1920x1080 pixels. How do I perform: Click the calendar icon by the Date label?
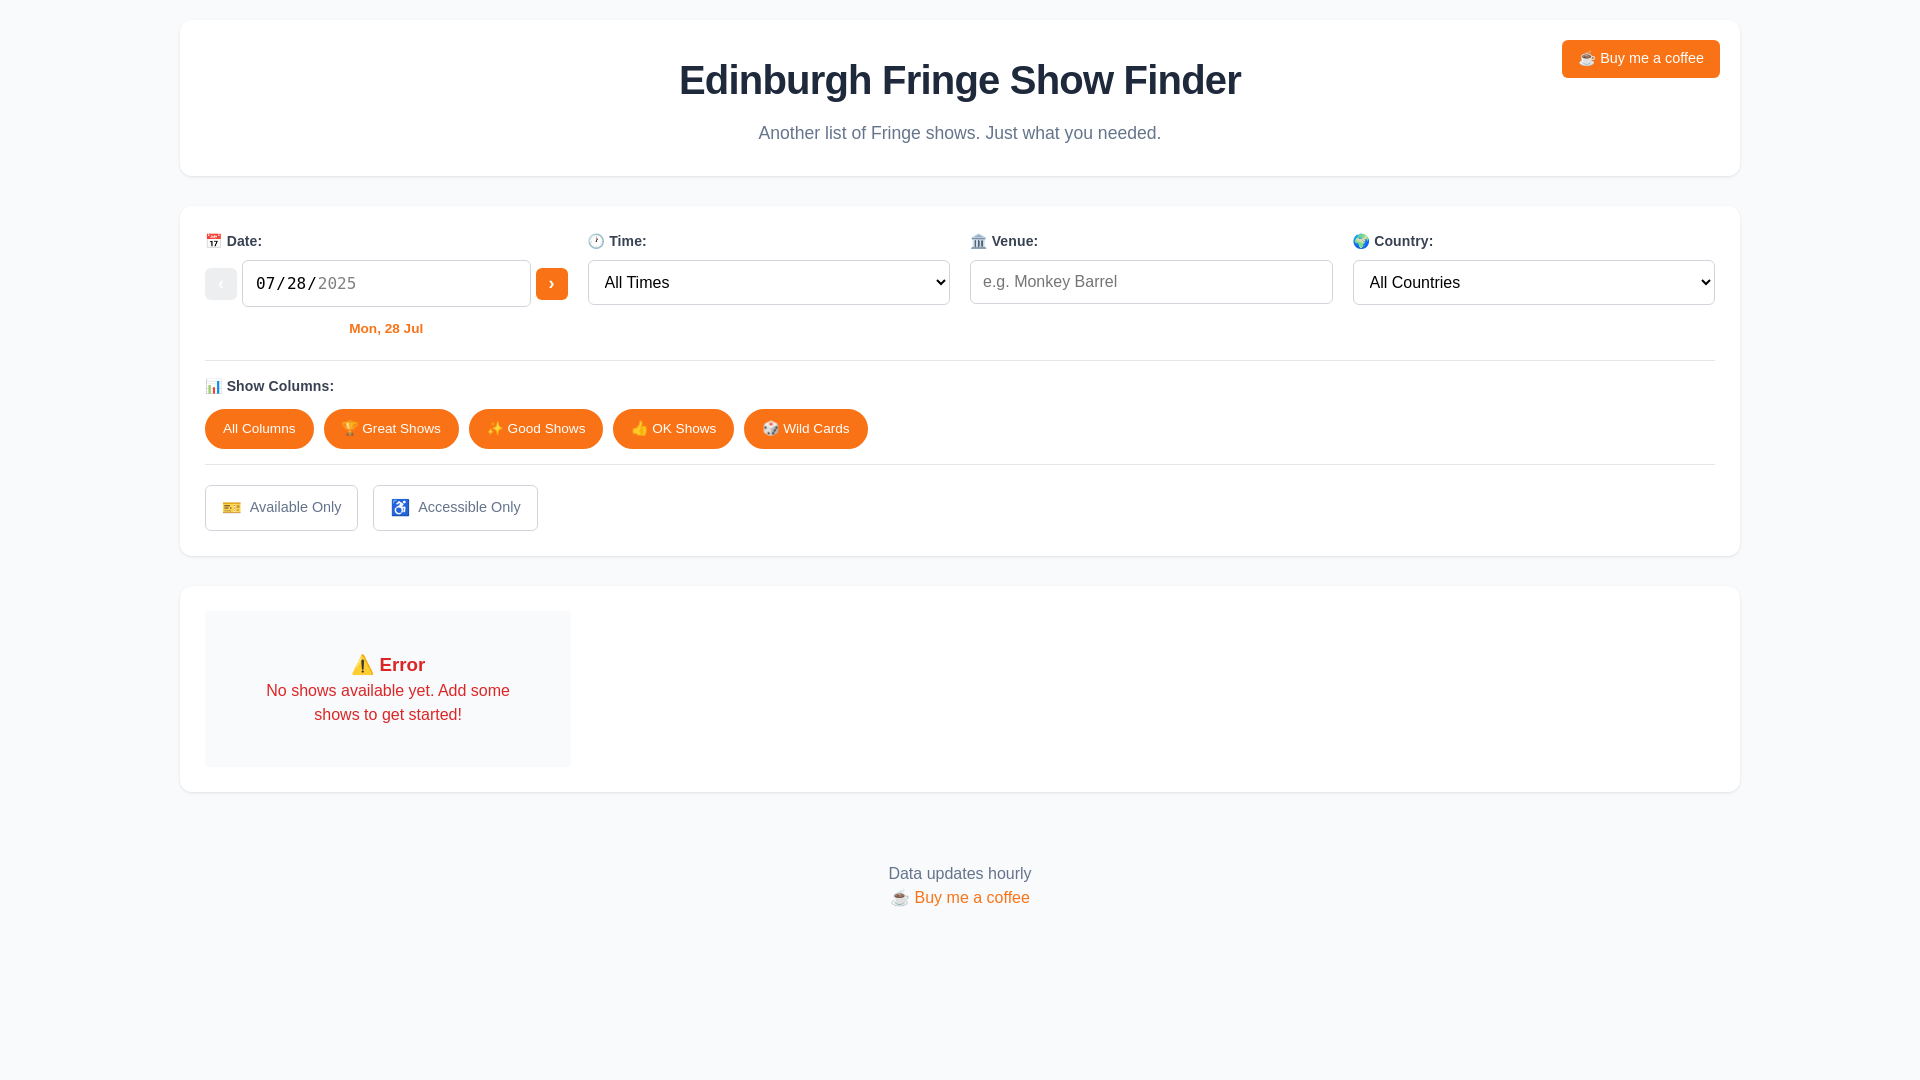213,241
